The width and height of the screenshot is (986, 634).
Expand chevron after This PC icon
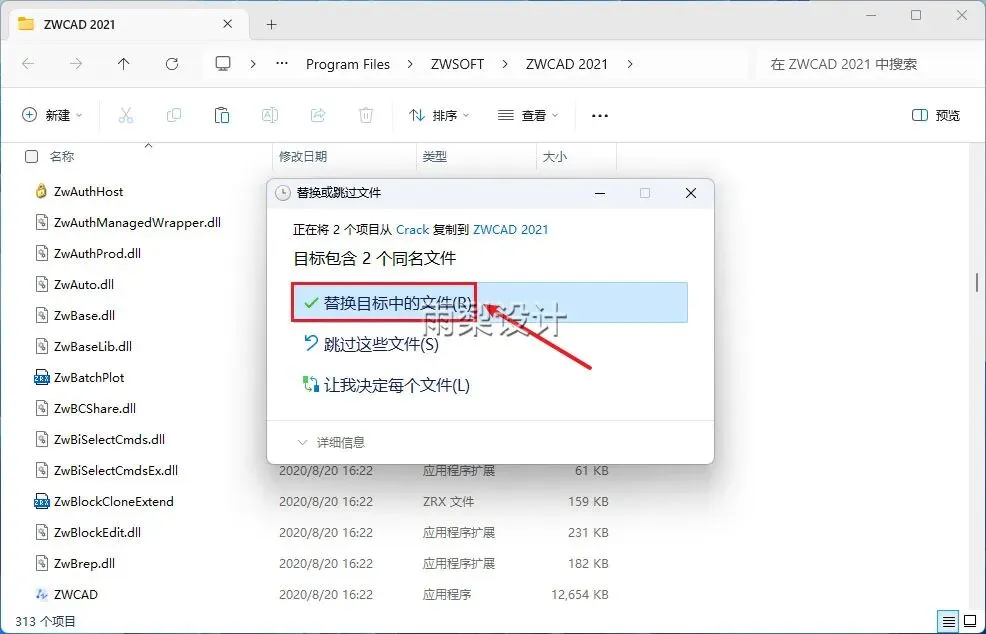pos(253,64)
